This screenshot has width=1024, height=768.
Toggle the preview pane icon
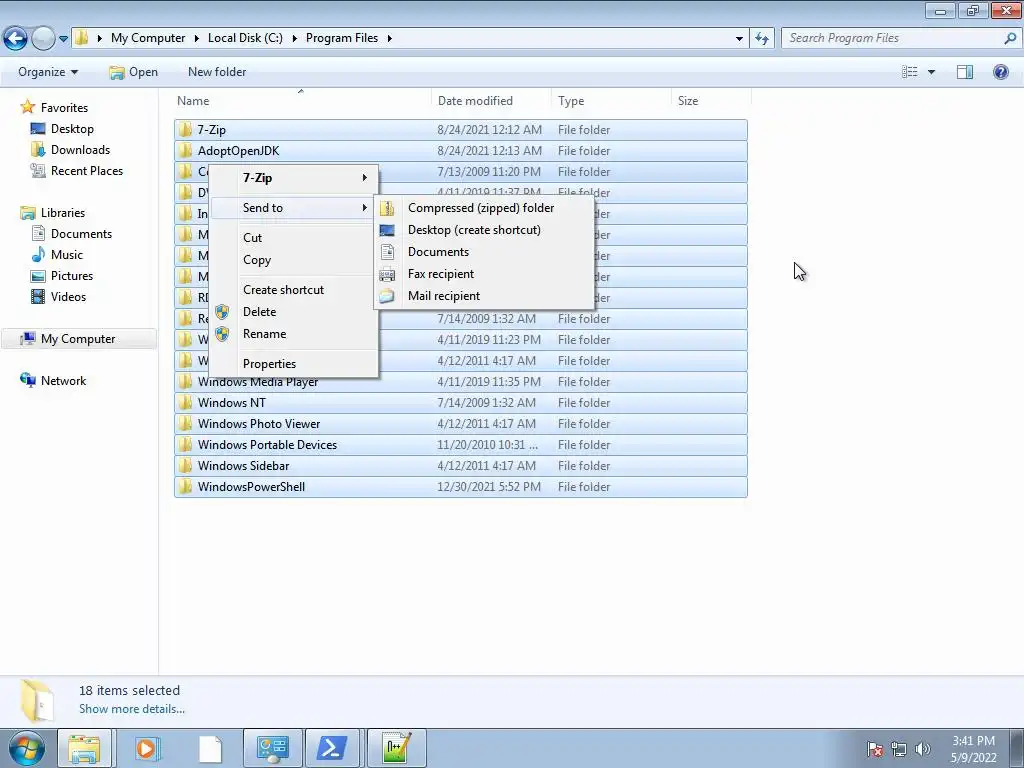tap(965, 72)
